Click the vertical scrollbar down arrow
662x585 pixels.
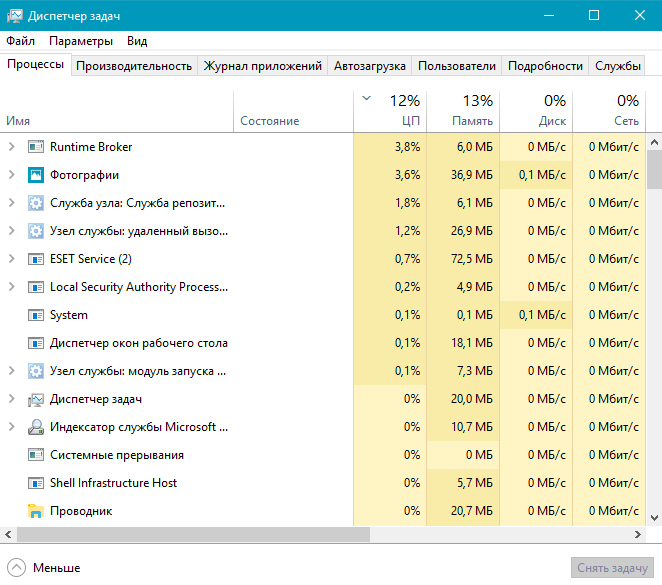[x=654, y=517]
